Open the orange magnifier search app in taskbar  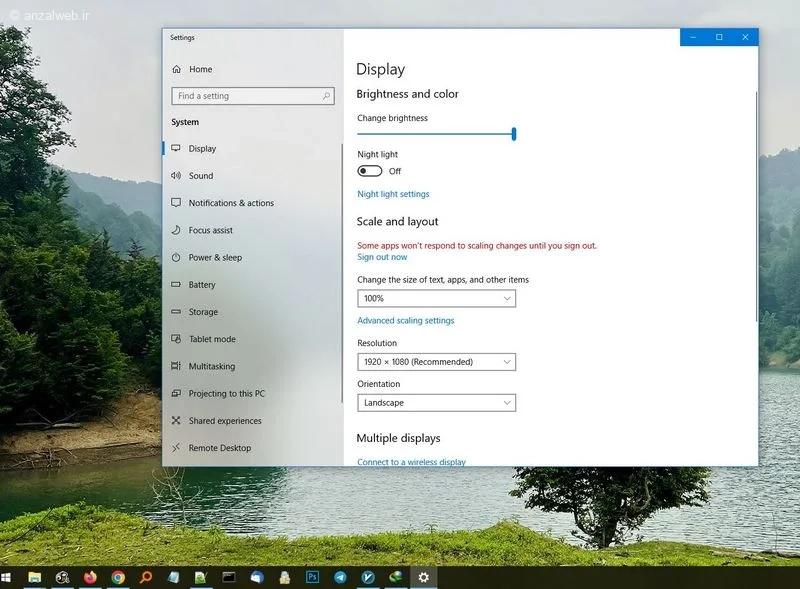pos(146,577)
